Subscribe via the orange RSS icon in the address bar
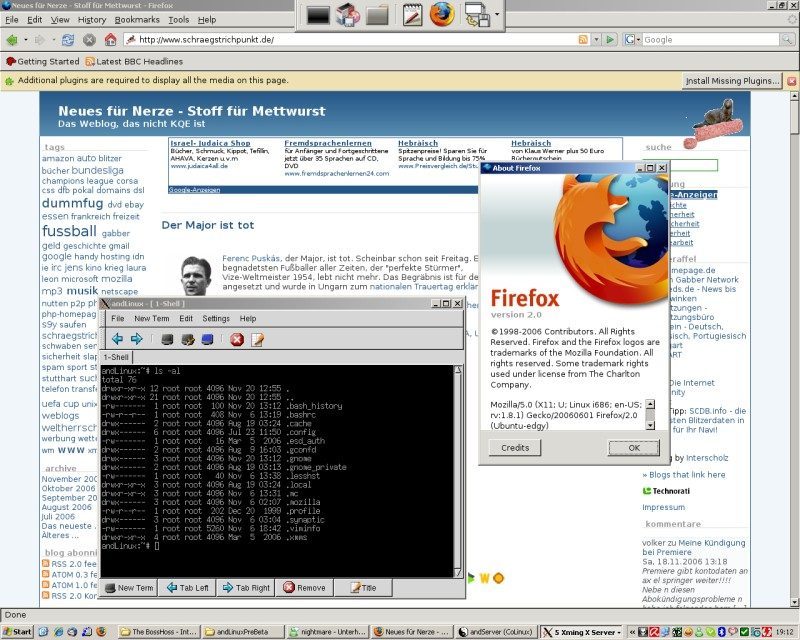Viewport: 800px width, 640px height. [583, 39]
